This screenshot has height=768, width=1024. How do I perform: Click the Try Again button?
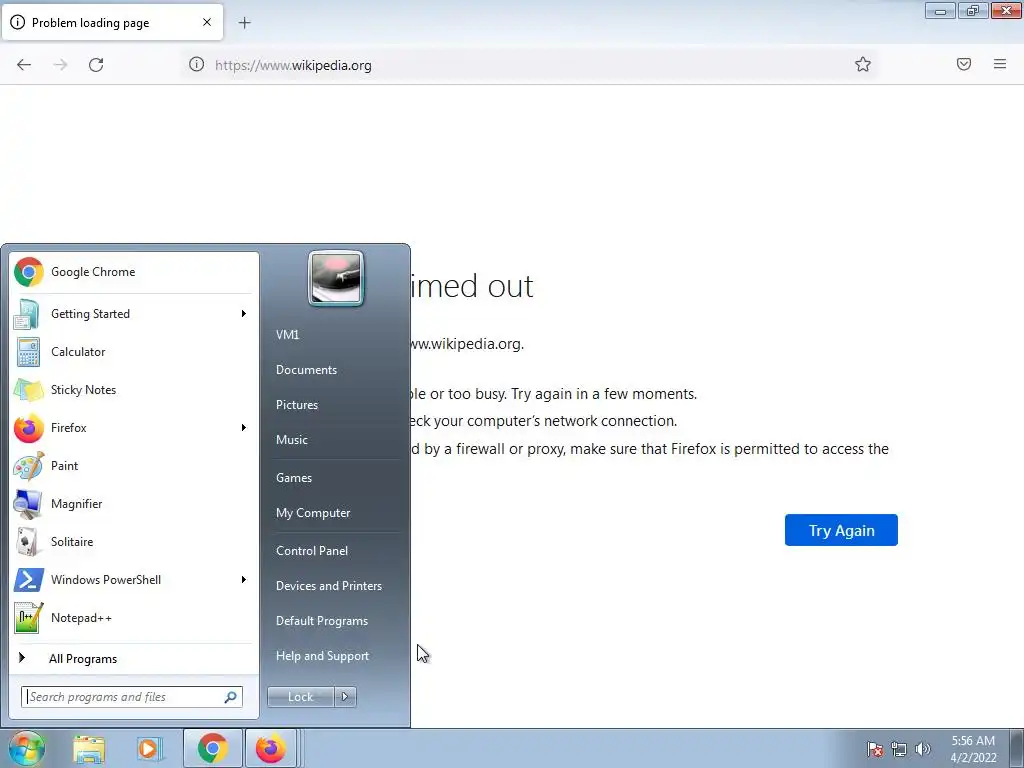[x=841, y=530]
